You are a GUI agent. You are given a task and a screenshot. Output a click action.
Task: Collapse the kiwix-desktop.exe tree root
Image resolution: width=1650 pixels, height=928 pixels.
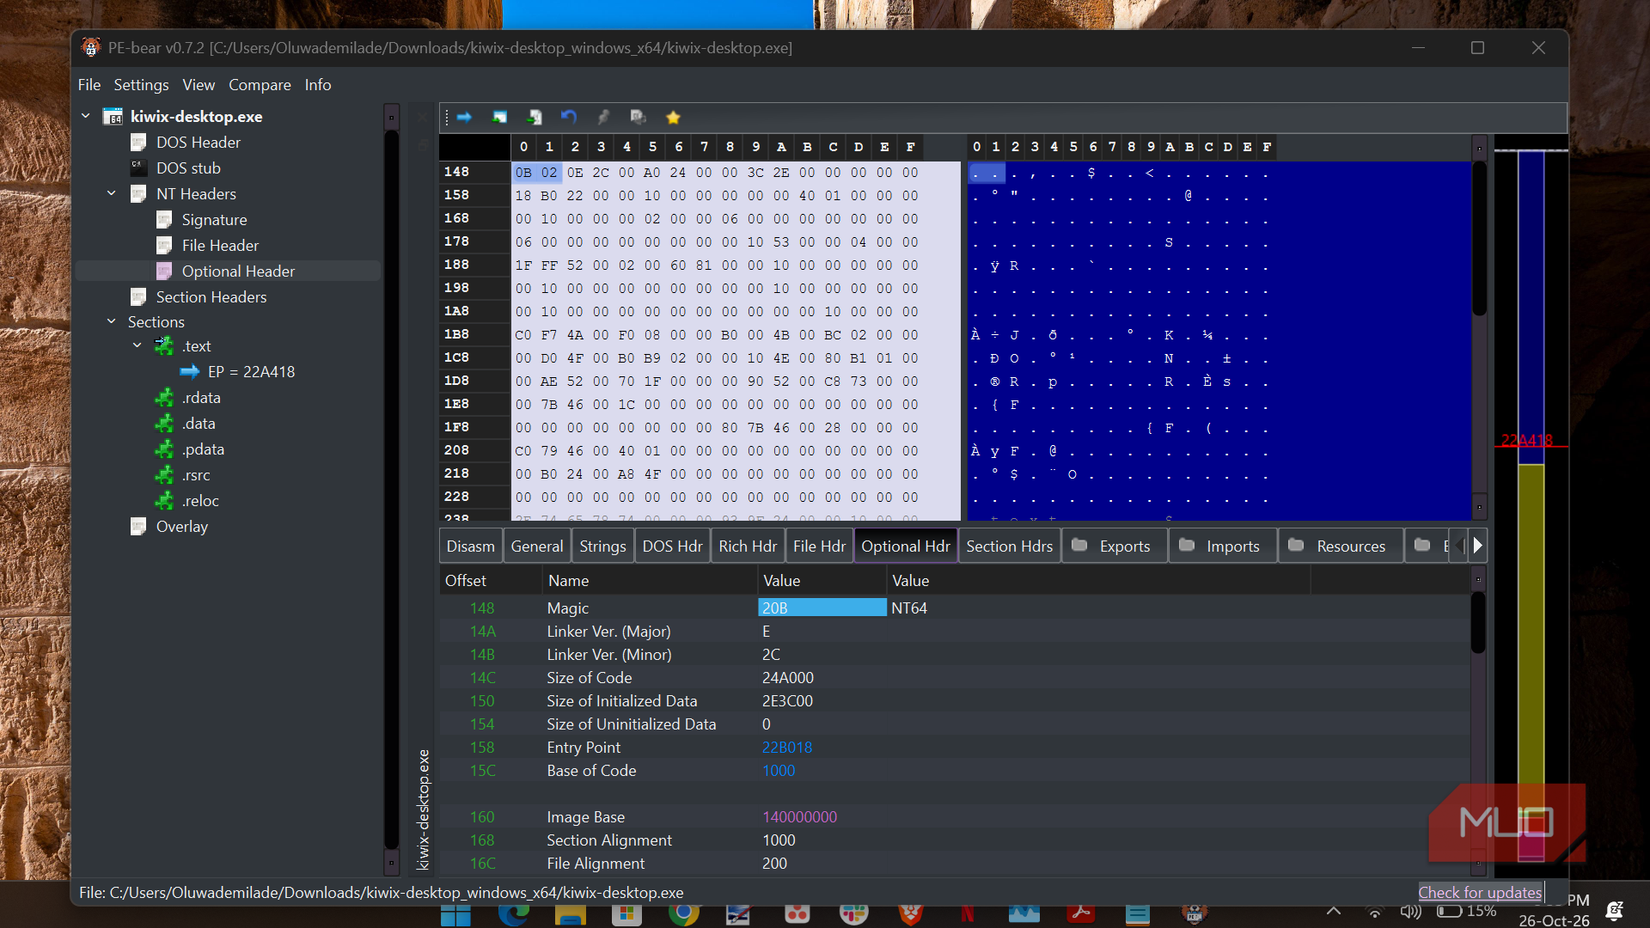click(86, 116)
